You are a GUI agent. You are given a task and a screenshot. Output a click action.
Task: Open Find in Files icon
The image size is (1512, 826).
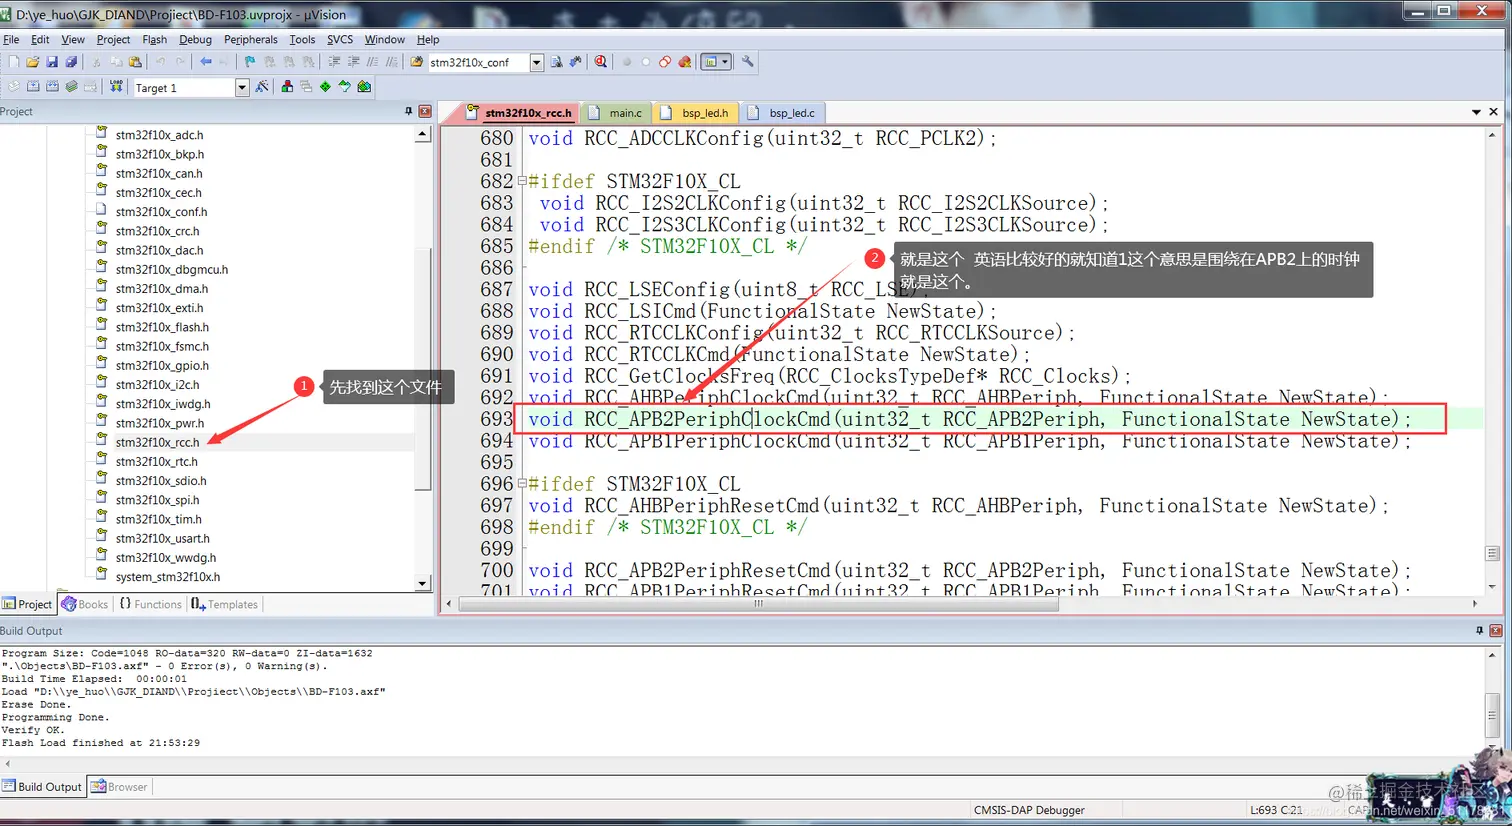[x=415, y=62]
